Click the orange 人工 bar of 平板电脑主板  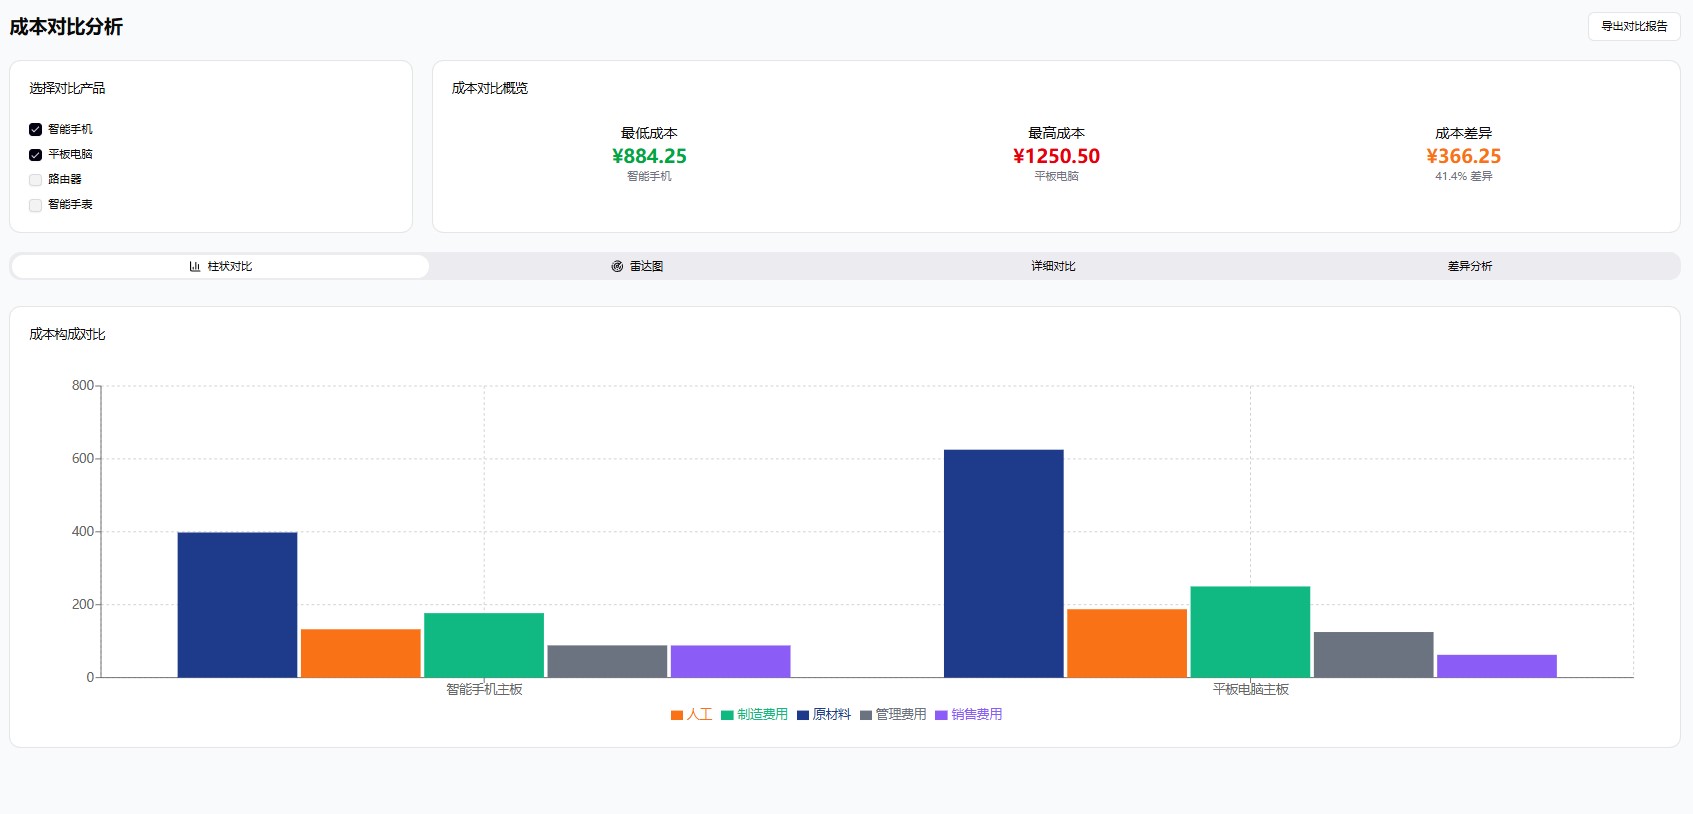(1126, 643)
